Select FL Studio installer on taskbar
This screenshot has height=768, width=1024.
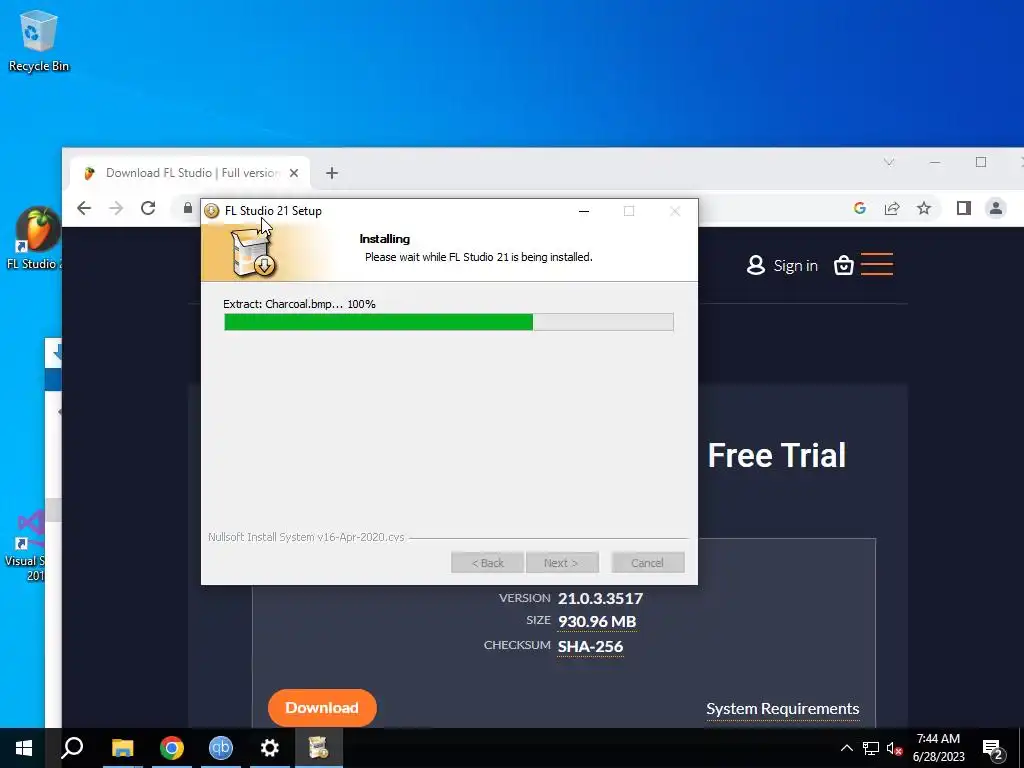(319, 748)
